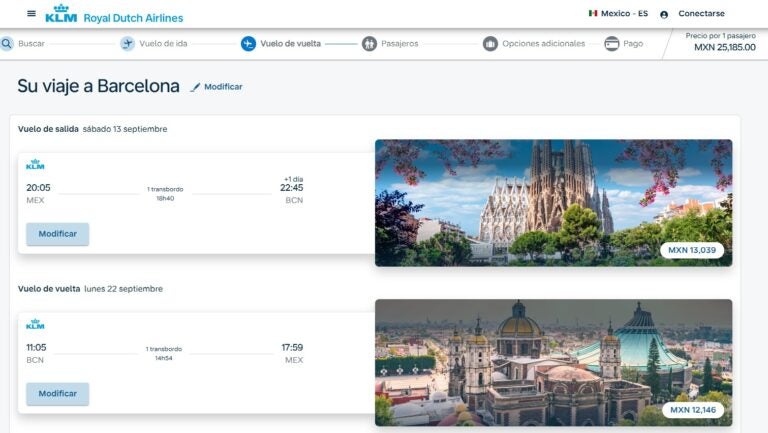The width and height of the screenshot is (768, 433).
Task: Click the Conectarse login link
Action: [x=701, y=14]
